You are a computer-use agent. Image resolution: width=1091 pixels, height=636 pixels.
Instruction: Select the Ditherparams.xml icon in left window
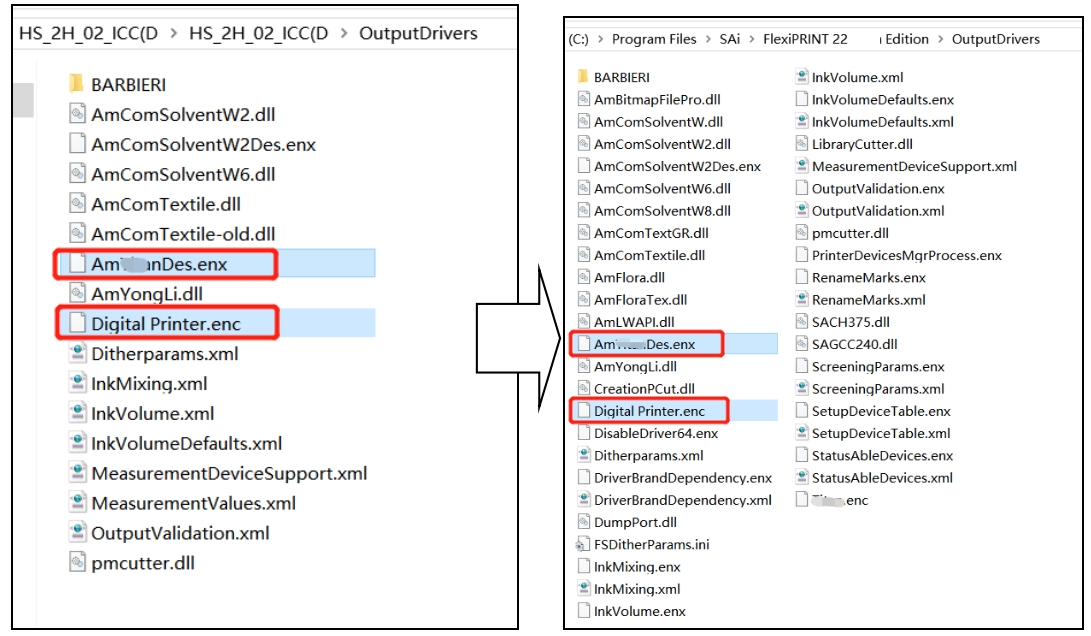(76, 354)
